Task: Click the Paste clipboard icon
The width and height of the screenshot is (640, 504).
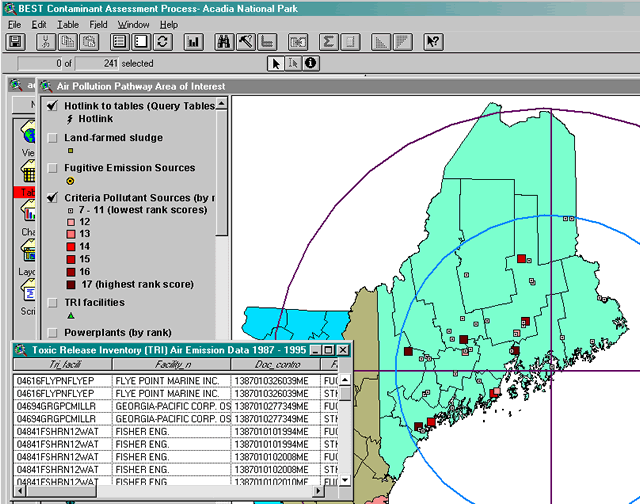Action: click(x=89, y=42)
